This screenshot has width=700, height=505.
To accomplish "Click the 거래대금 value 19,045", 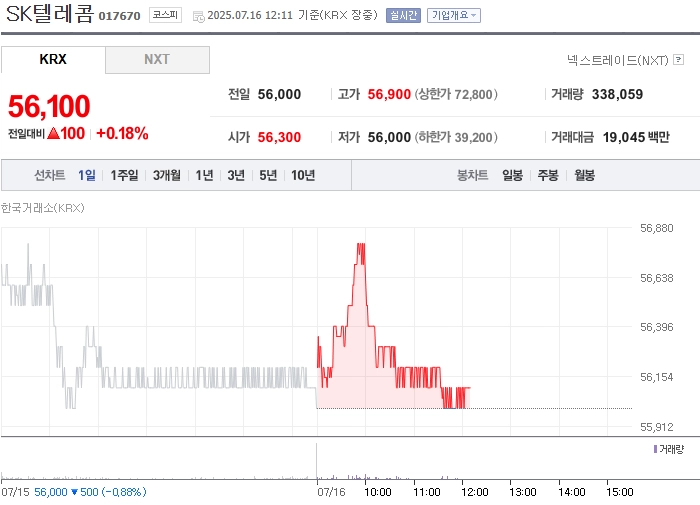I will pos(624,137).
